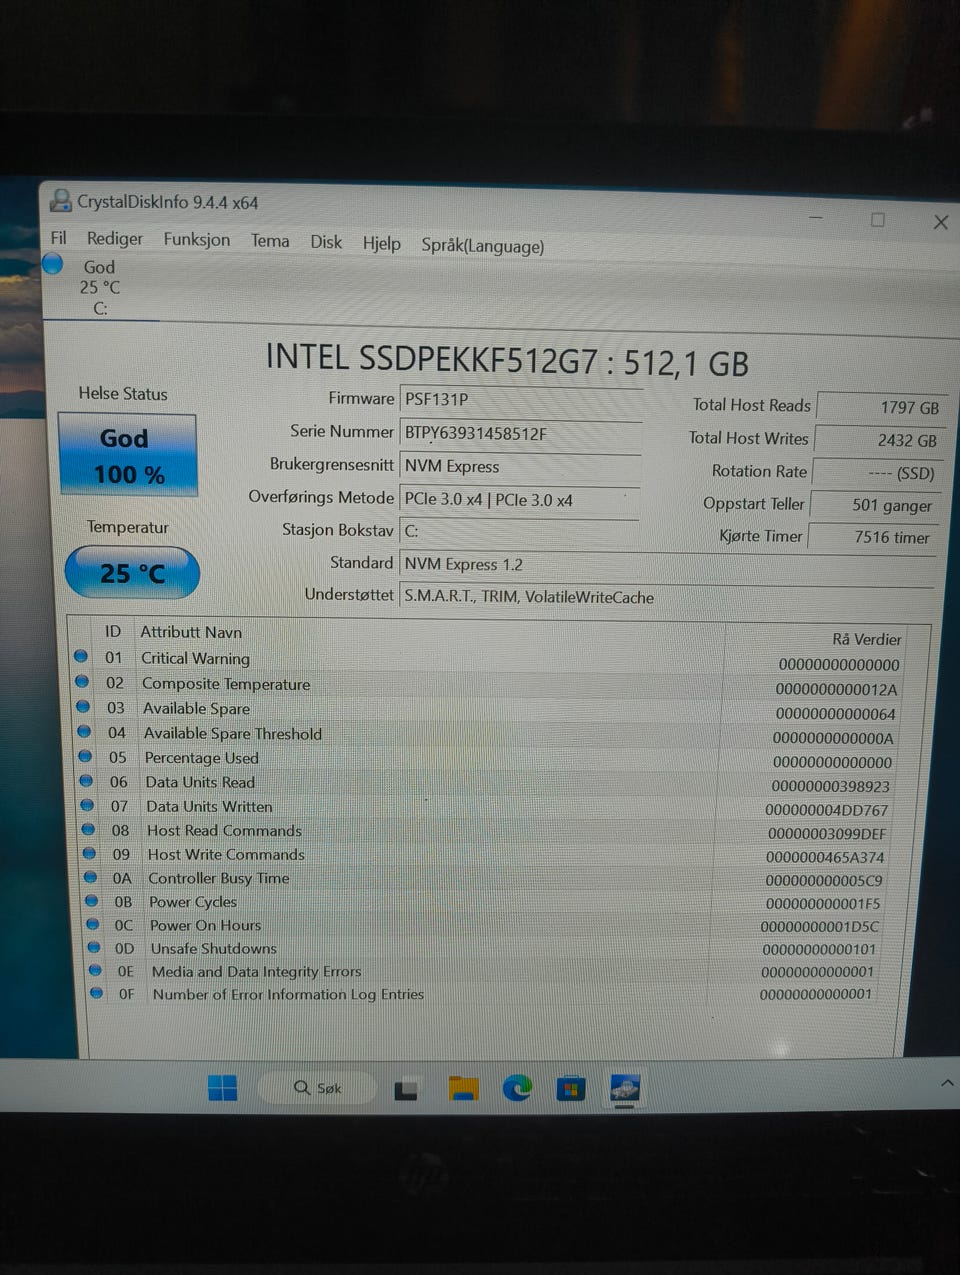This screenshot has height=1275, width=960.
Task: Click status dot for Composite Temperature
Action: click(82, 681)
